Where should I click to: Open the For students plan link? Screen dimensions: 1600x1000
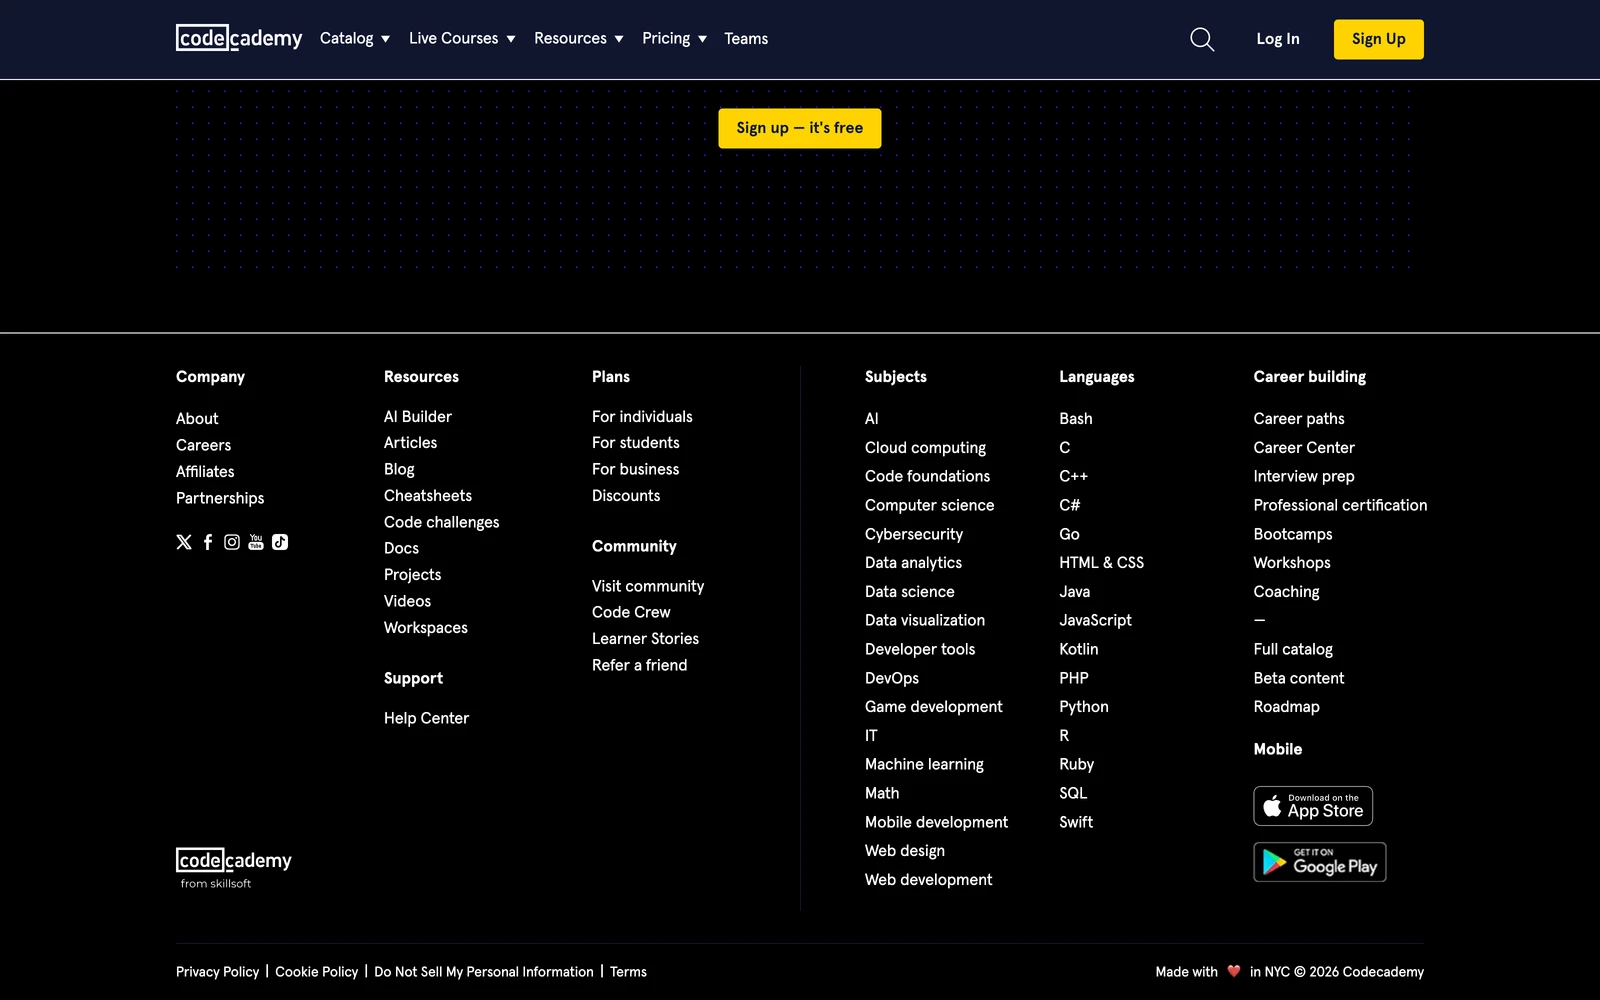pyautogui.click(x=635, y=443)
